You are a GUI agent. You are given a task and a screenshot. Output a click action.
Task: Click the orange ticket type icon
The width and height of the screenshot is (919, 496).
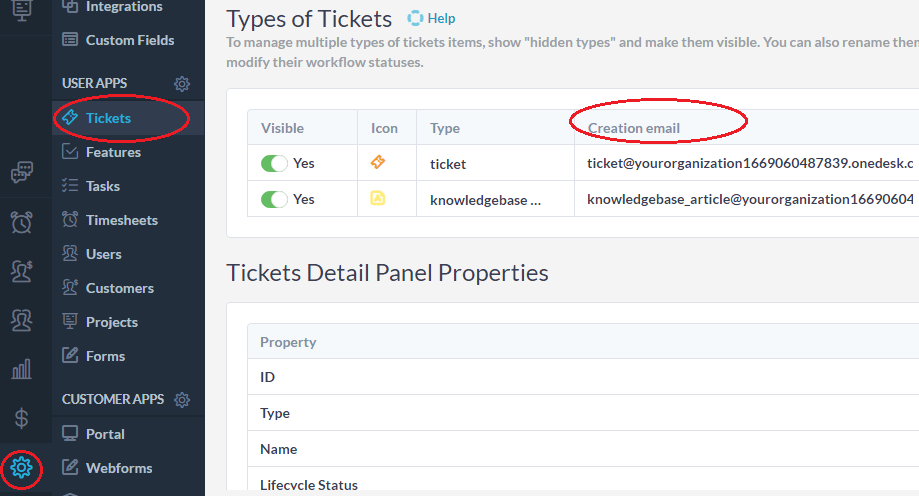click(x=378, y=163)
